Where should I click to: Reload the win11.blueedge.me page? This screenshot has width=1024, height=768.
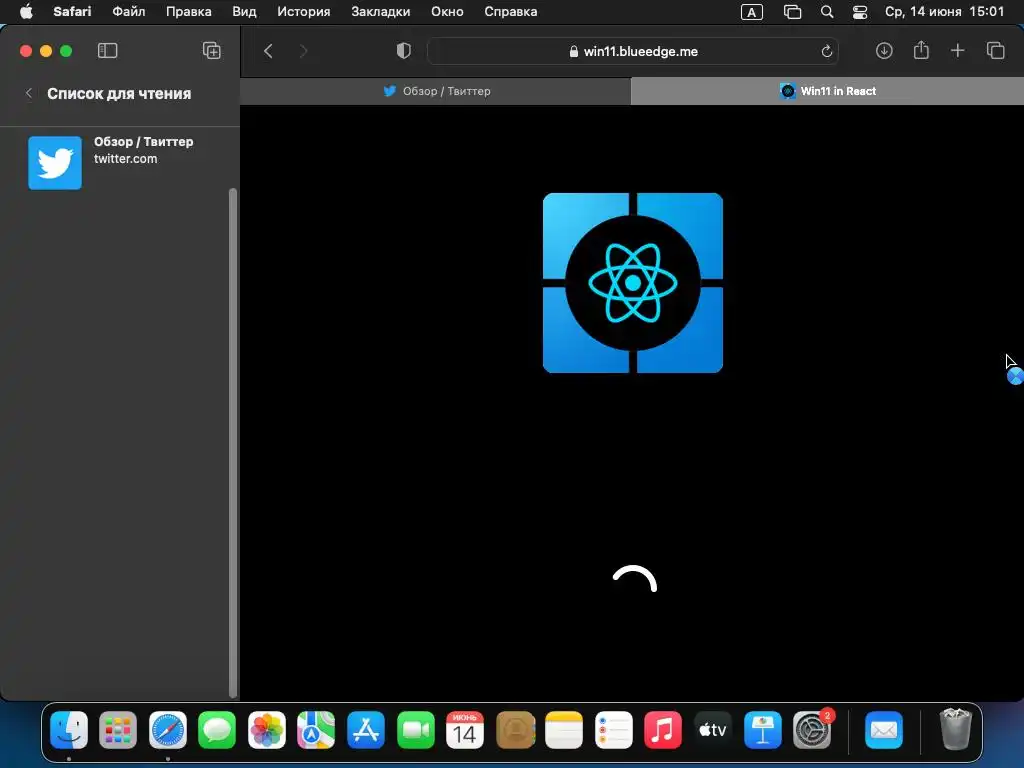tap(827, 51)
